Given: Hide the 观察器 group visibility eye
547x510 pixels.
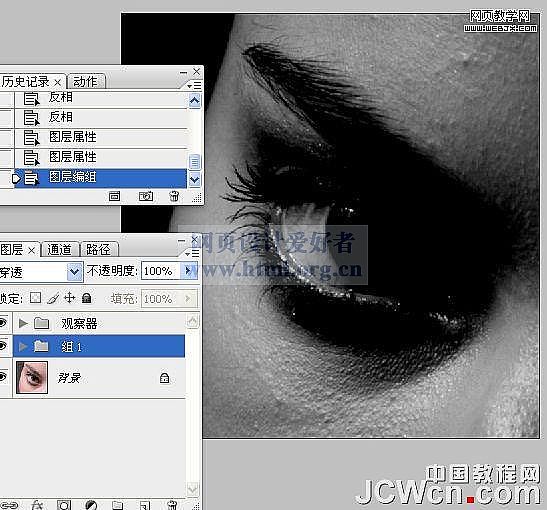Looking at the screenshot, I should click(x=3, y=323).
